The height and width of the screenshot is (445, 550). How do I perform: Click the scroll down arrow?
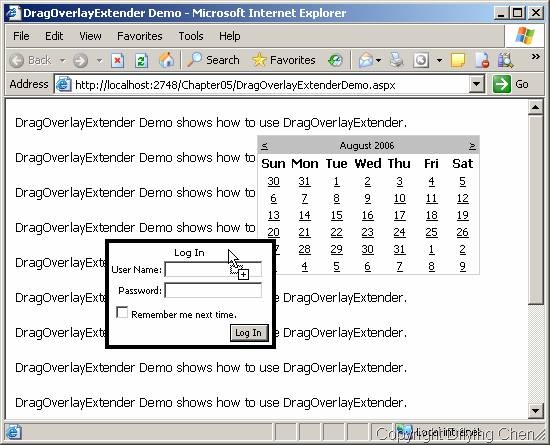[536, 411]
